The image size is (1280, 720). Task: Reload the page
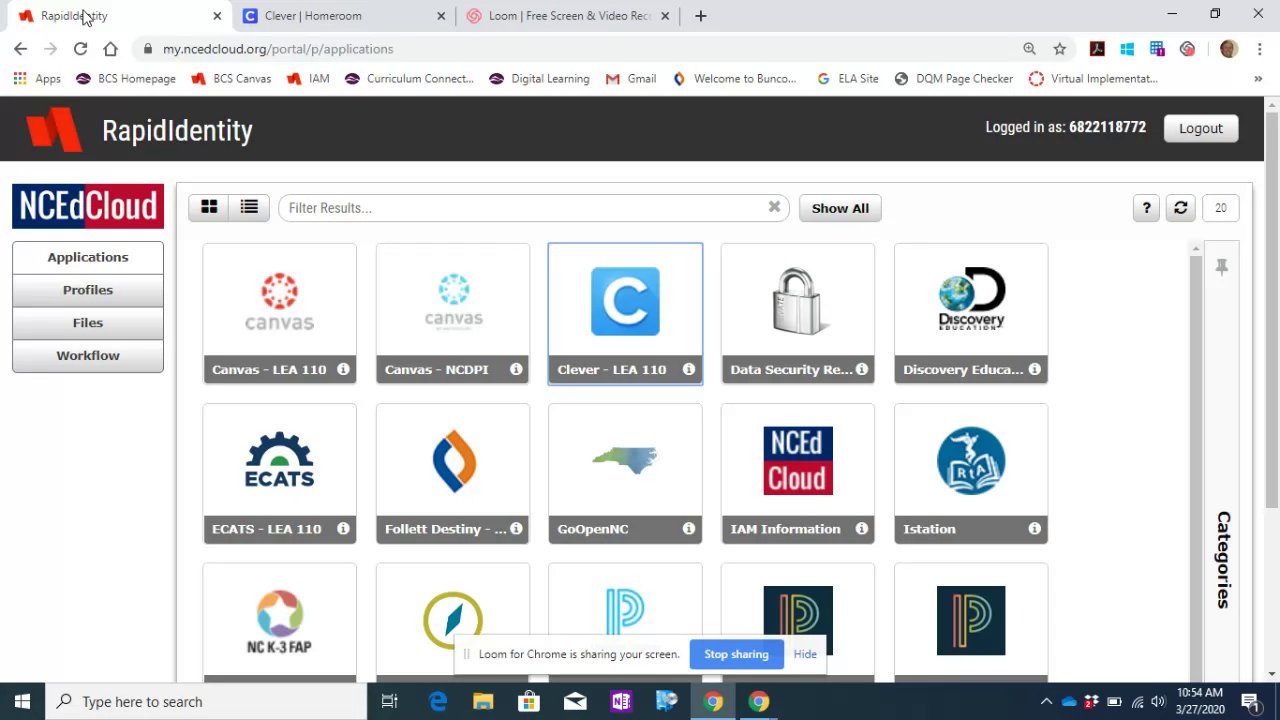coord(80,49)
